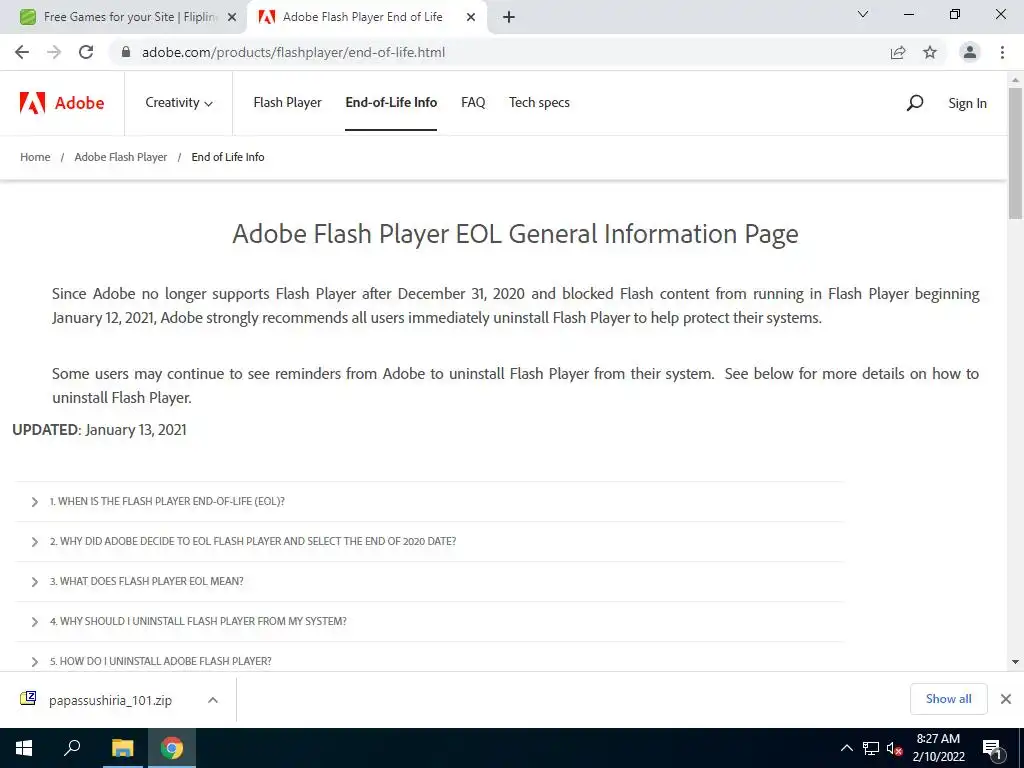This screenshot has width=1024, height=768.
Task: Select the FAQ navigation item
Action: click(x=473, y=103)
